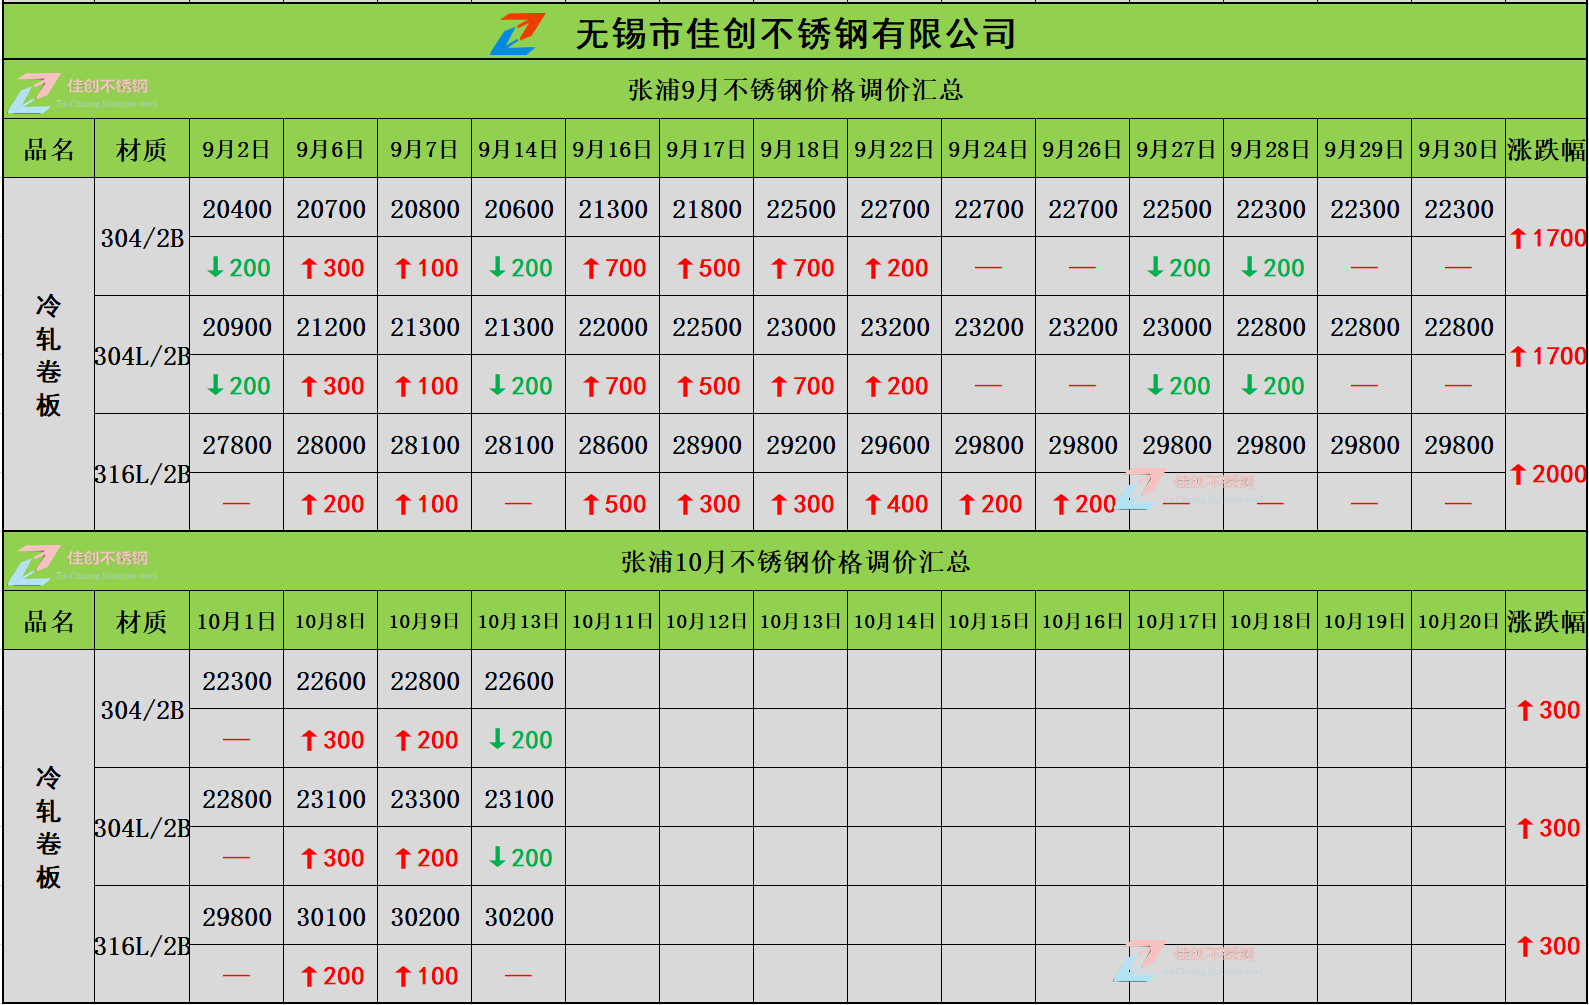Select price cell 21200

coord(331,327)
